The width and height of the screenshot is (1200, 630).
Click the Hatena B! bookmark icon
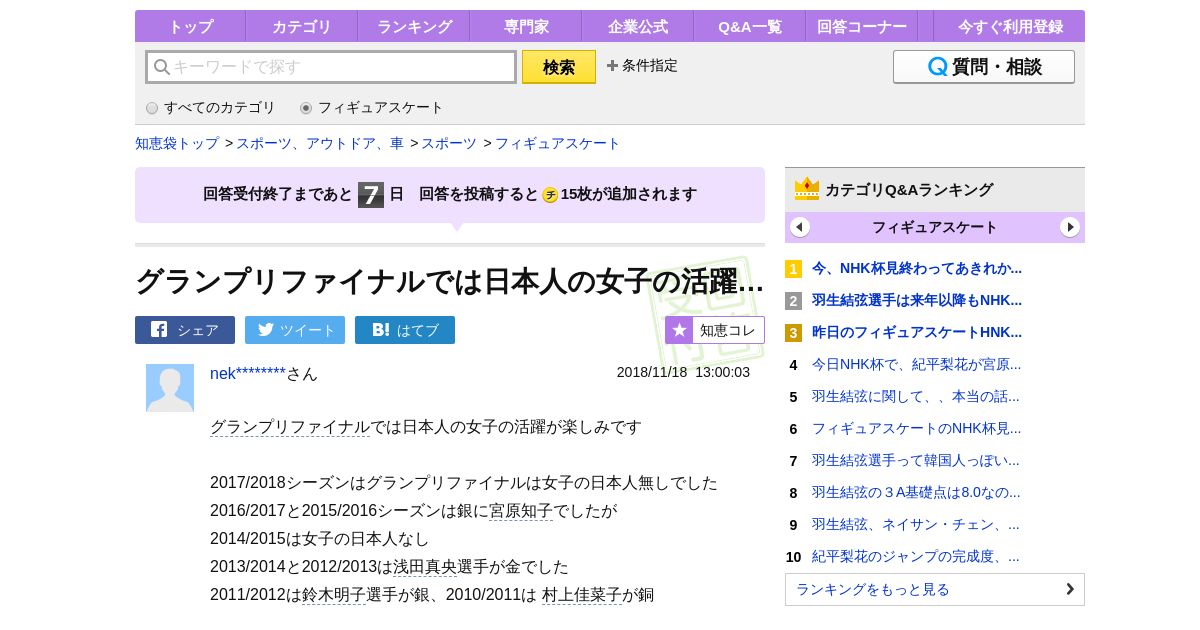381,329
